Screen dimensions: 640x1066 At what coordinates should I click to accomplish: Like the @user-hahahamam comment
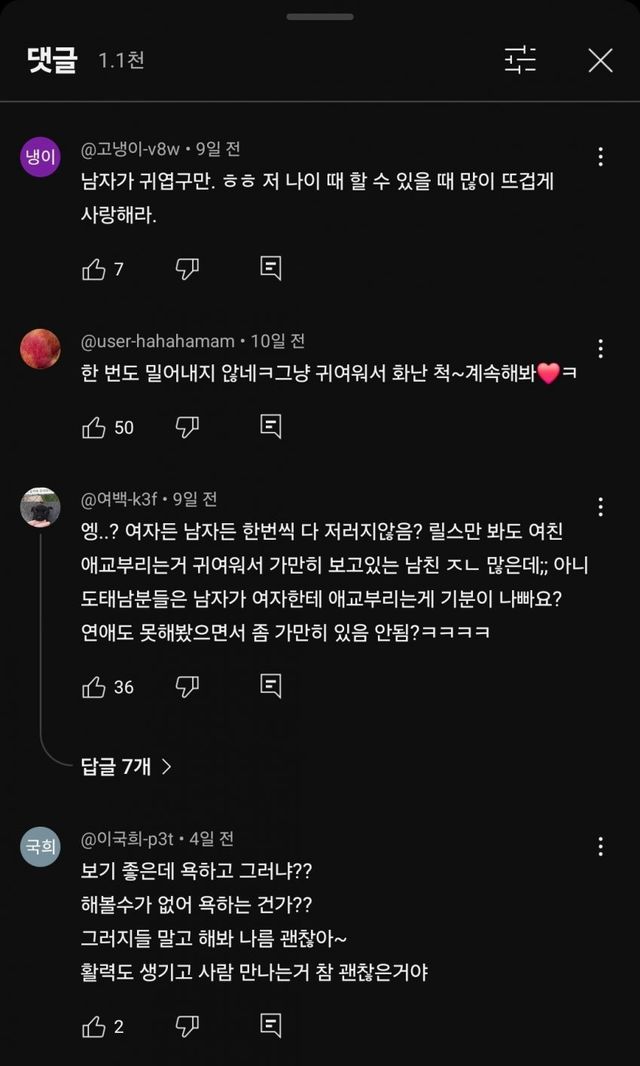(x=94, y=427)
